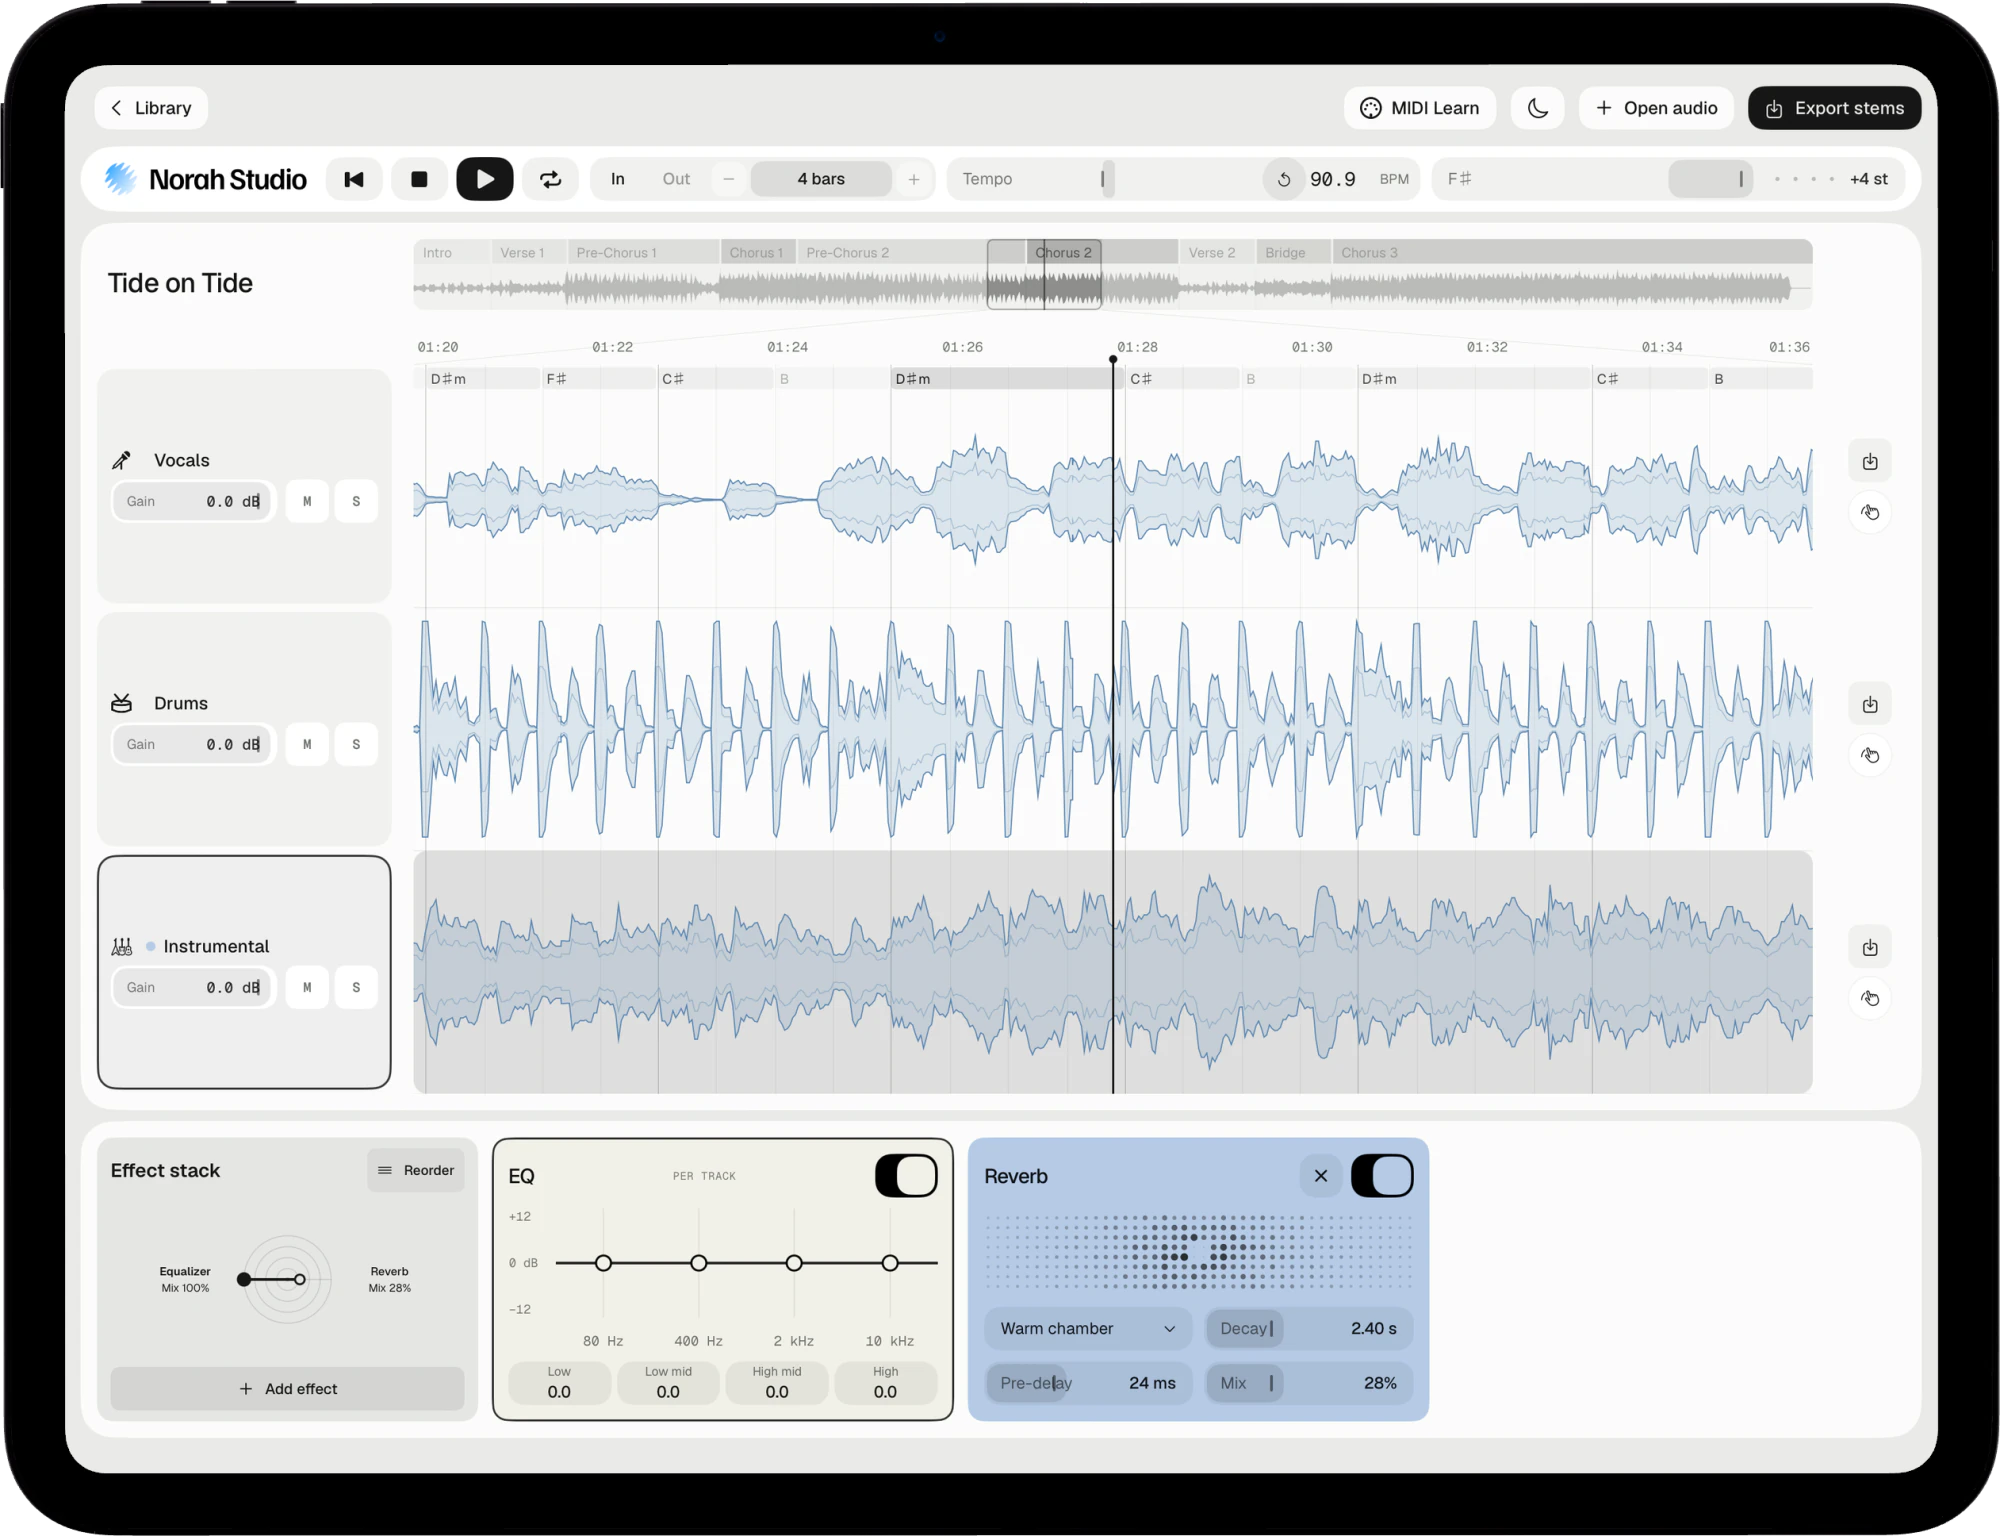Click EQ 400 Hz band node

(699, 1263)
